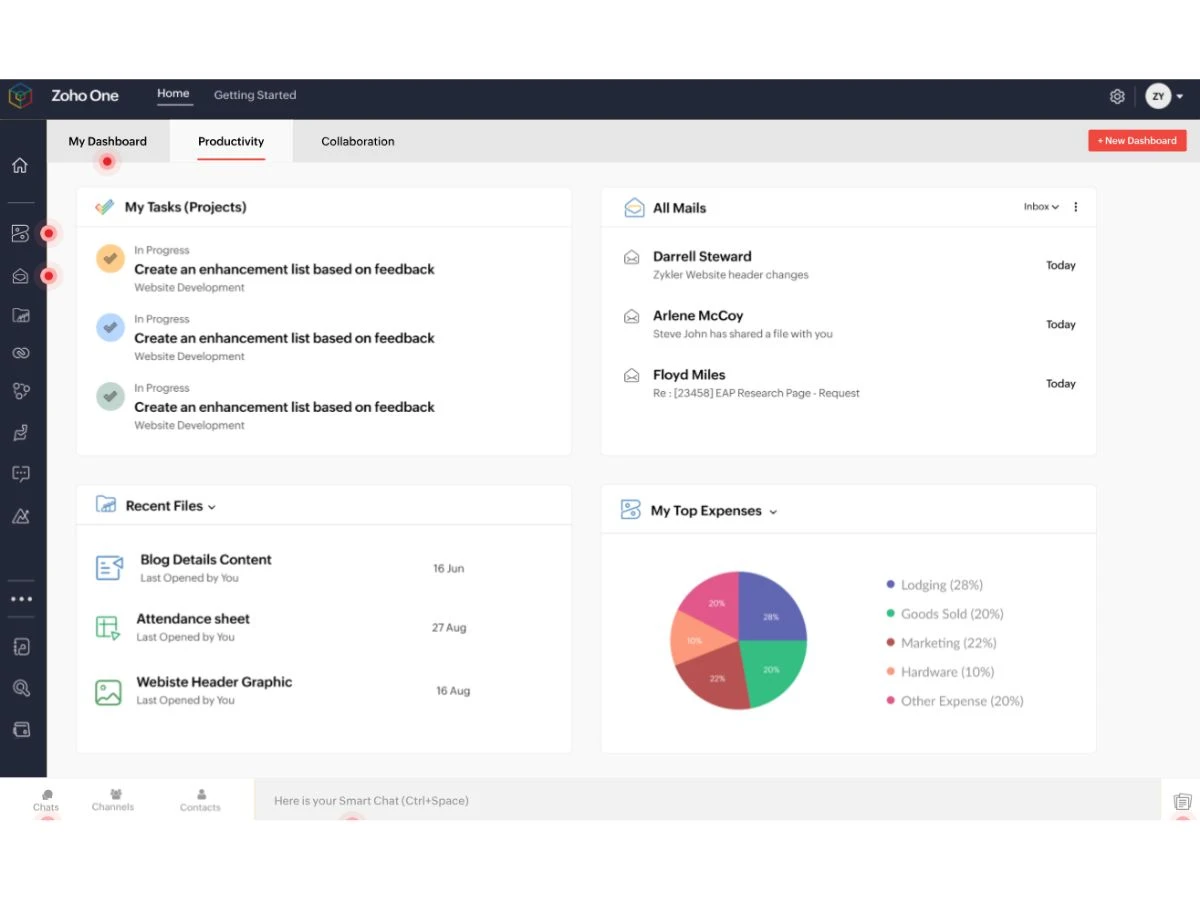Expand the Recent Files dropdown

point(211,507)
